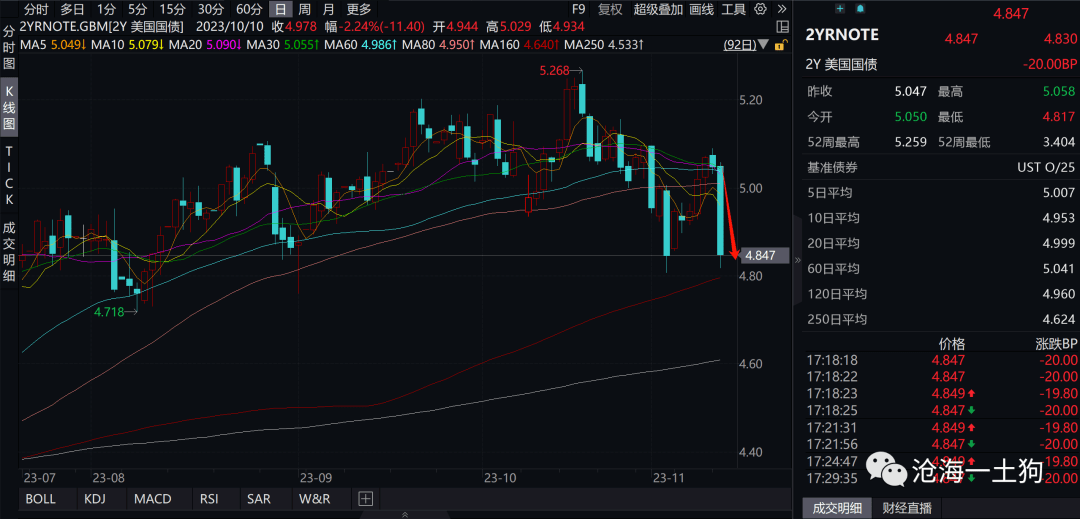Open the 分时图 view in left sidebar
This screenshot has width=1080, height=519.
point(9,46)
